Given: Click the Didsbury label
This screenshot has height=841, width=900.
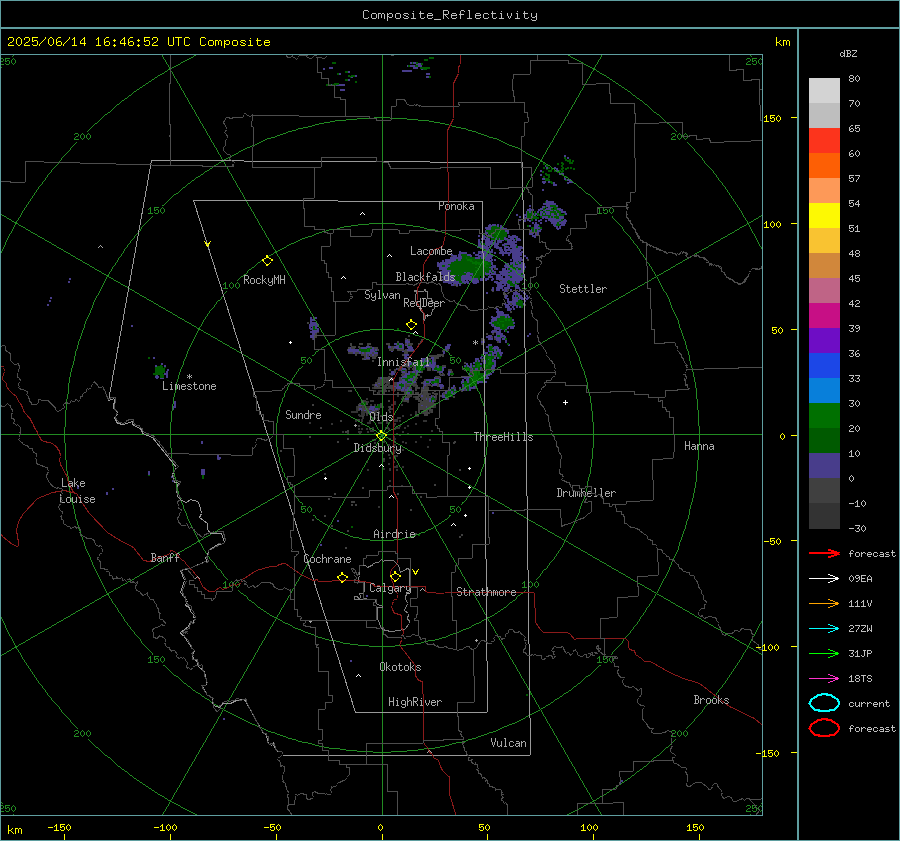Looking at the screenshot, I should [377, 448].
